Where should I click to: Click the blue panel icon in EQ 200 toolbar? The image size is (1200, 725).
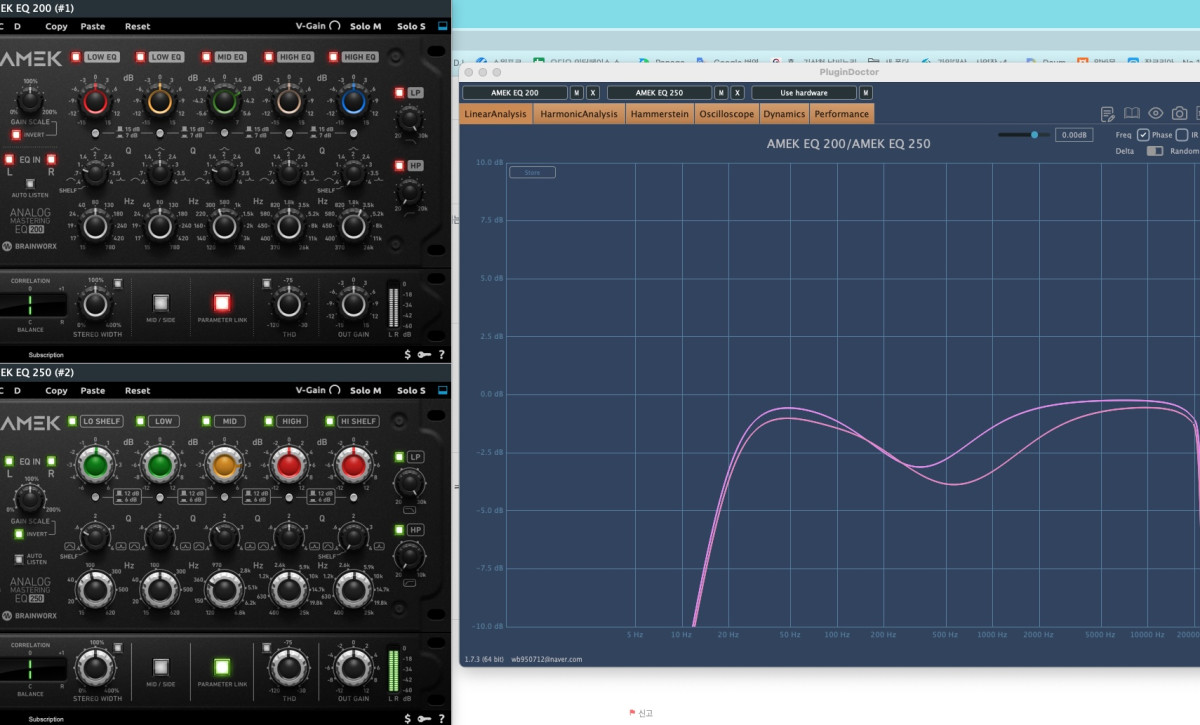point(443,26)
